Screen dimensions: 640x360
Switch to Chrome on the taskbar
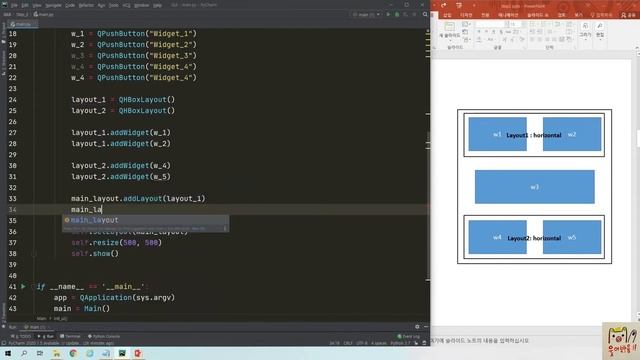(73, 353)
